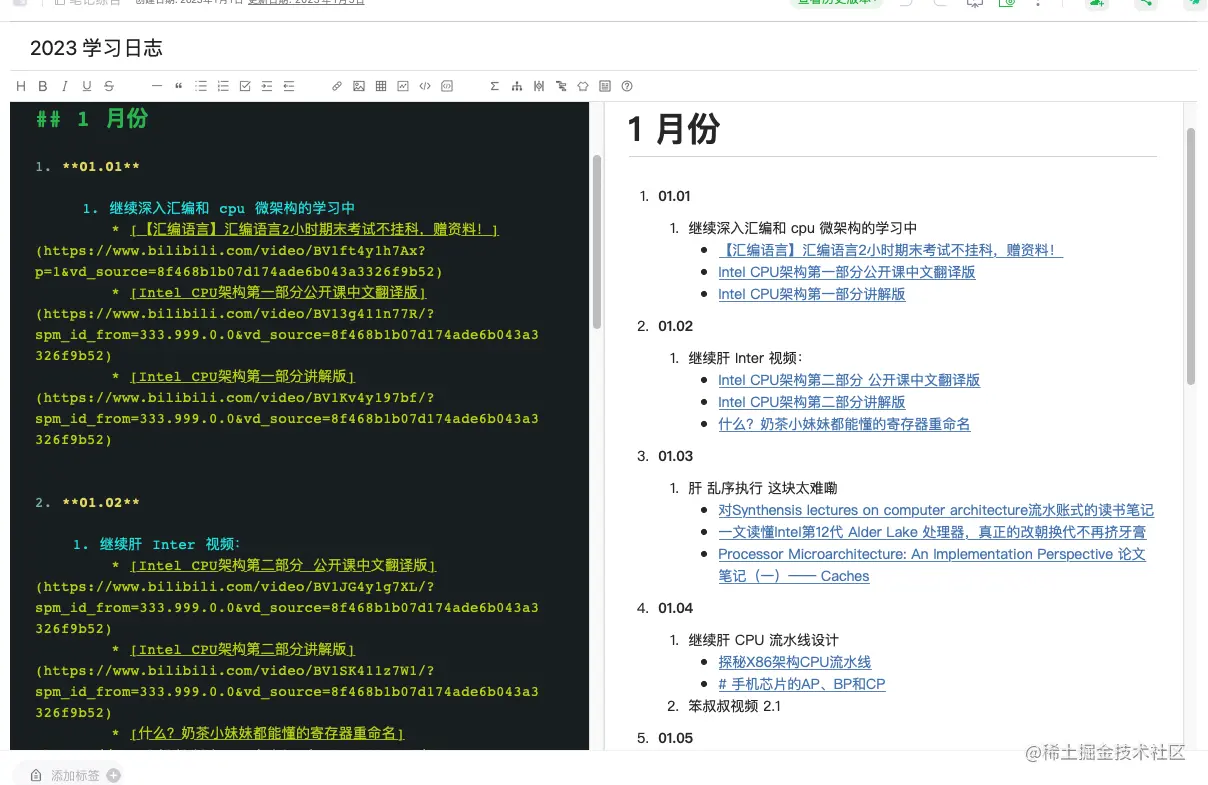1208x785 pixels.
Task: Toggle italic formatting
Action: (65, 86)
